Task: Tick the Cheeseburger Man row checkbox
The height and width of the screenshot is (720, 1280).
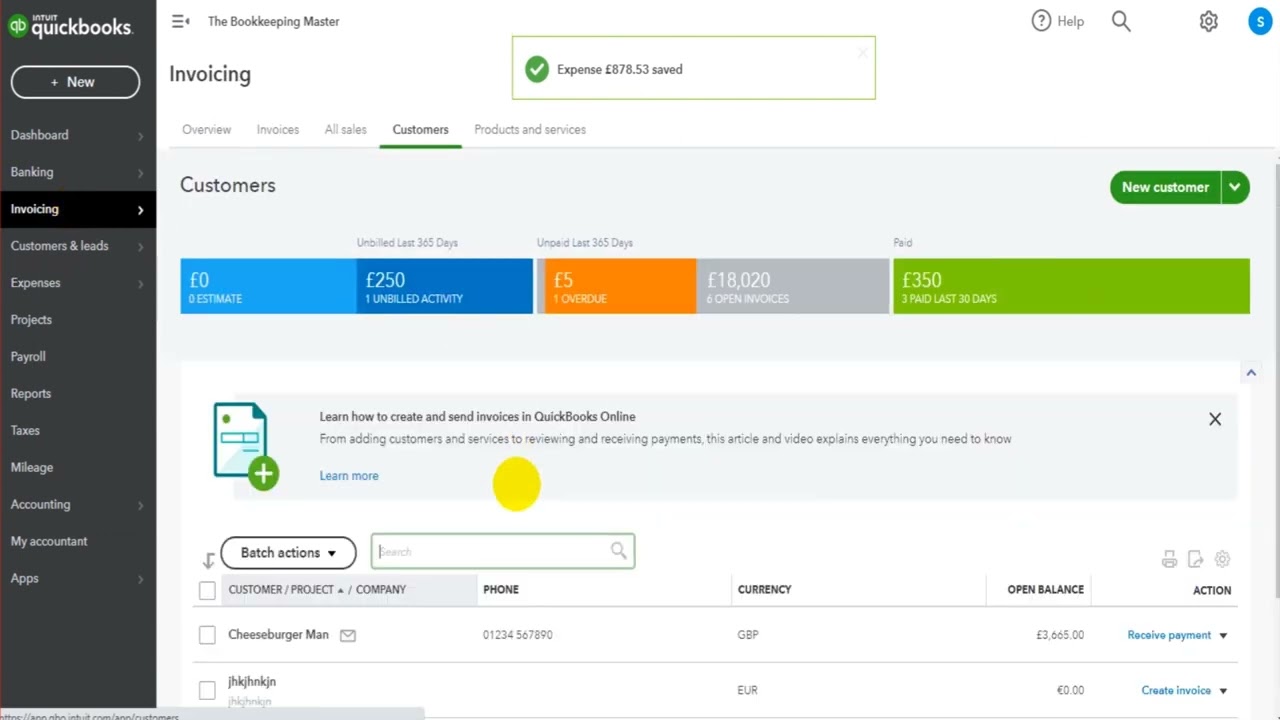Action: pos(207,635)
